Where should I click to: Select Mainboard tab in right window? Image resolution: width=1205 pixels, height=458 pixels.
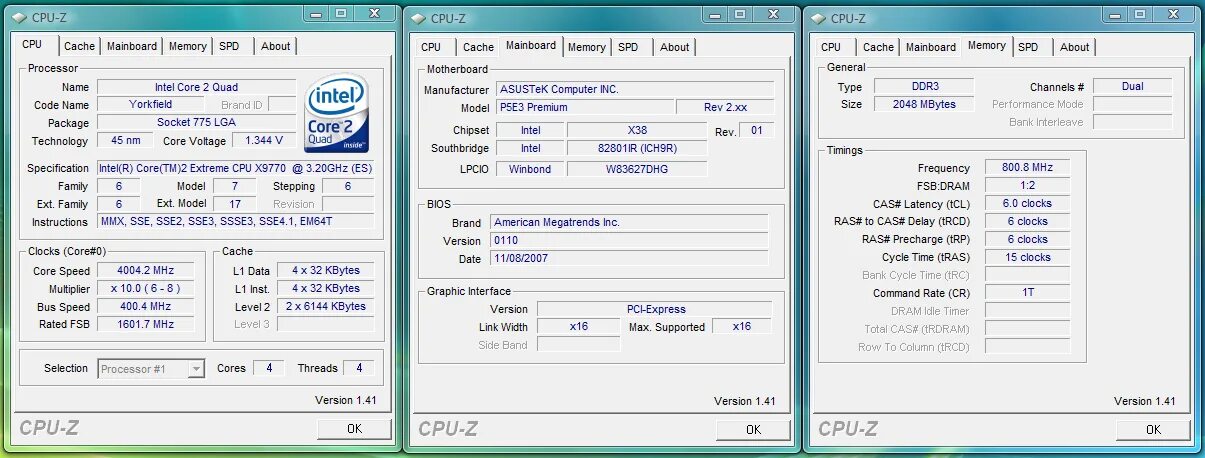[x=931, y=47]
